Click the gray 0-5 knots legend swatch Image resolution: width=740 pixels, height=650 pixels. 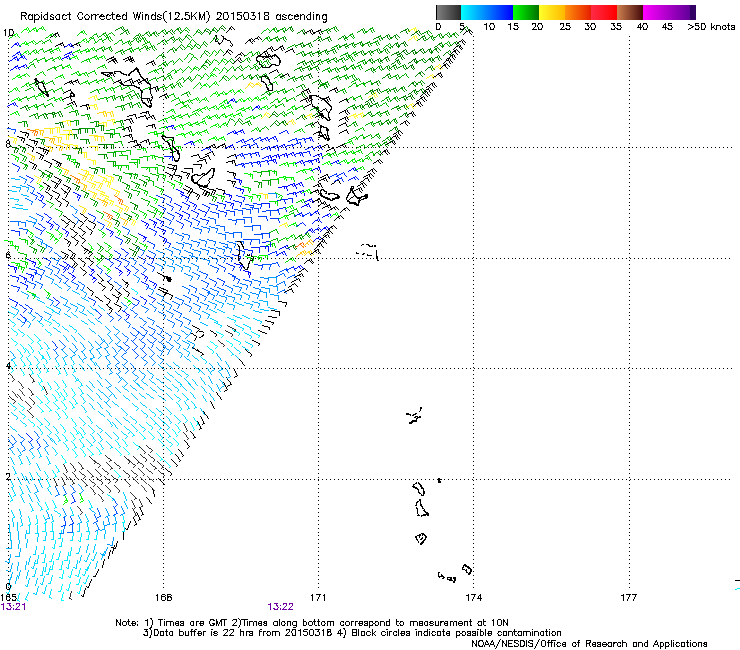(448, 12)
